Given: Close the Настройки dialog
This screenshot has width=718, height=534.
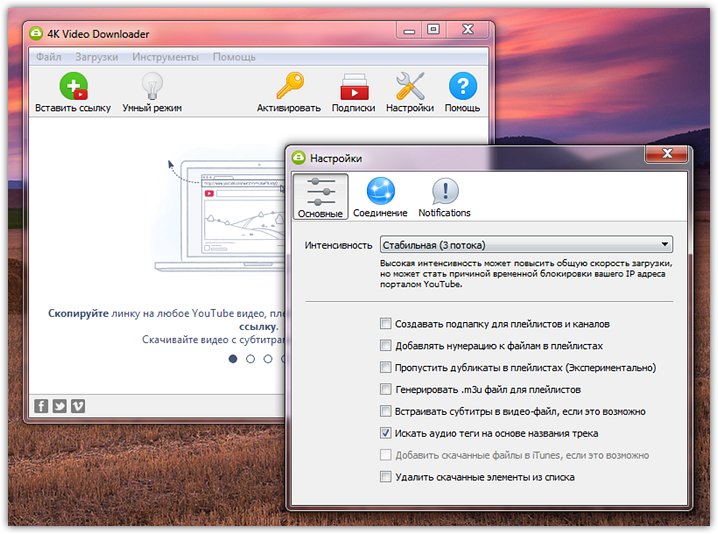Looking at the screenshot, I should click(x=667, y=154).
